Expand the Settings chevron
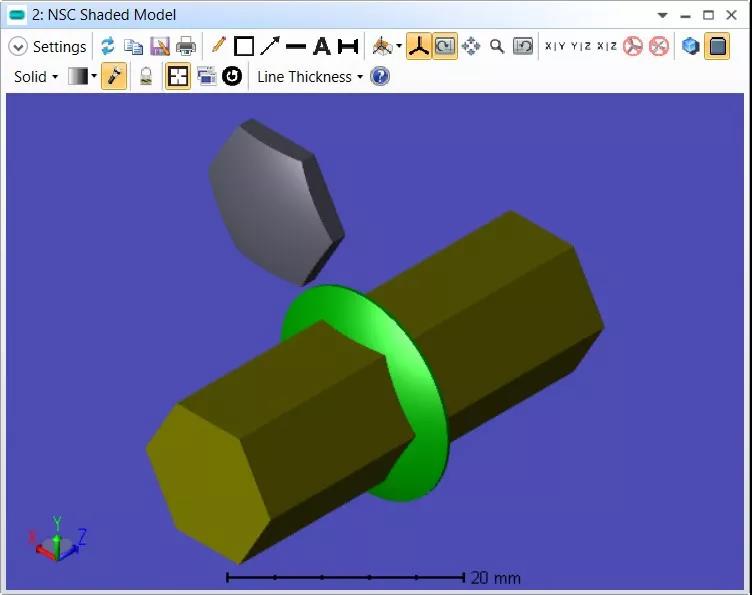Screen dimensions: 752x595 [18, 47]
